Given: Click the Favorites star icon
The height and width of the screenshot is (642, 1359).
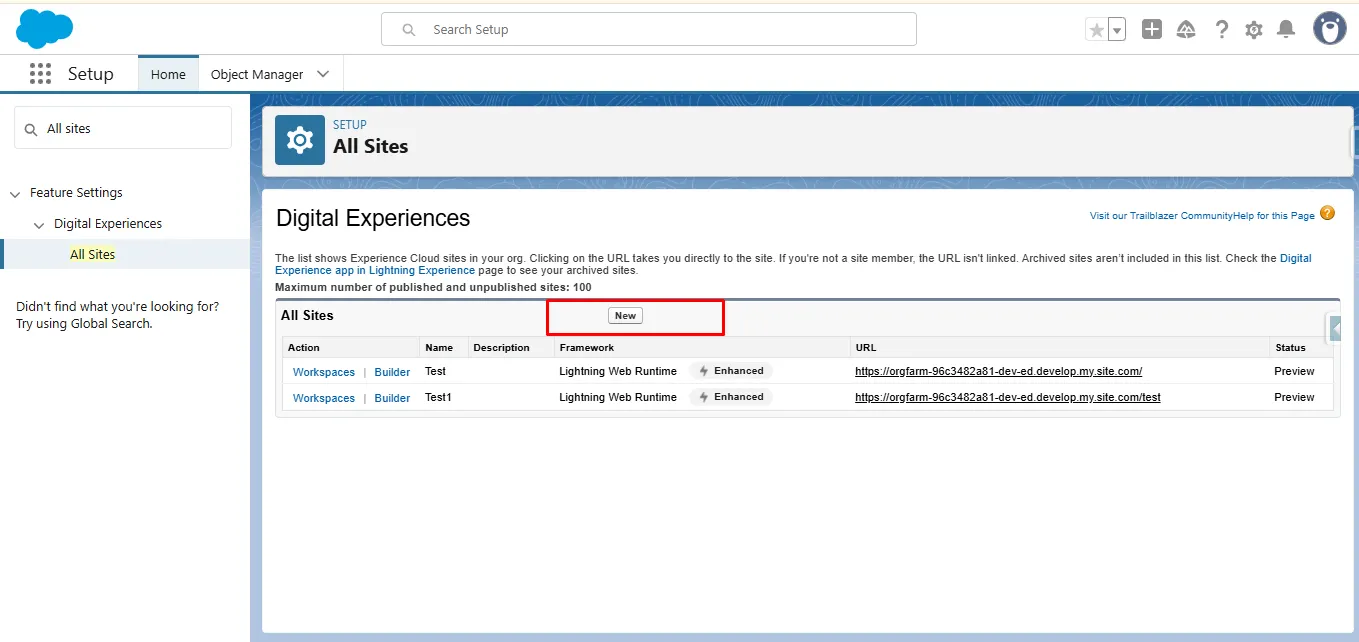Looking at the screenshot, I should pos(1097,30).
